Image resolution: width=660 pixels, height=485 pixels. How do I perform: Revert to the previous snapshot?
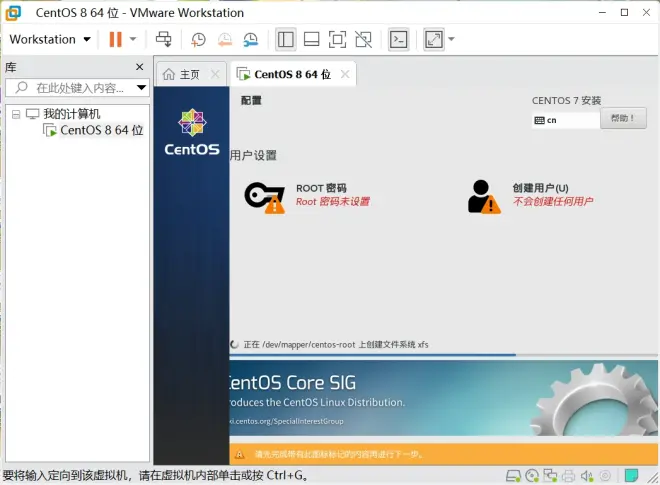tap(225, 40)
